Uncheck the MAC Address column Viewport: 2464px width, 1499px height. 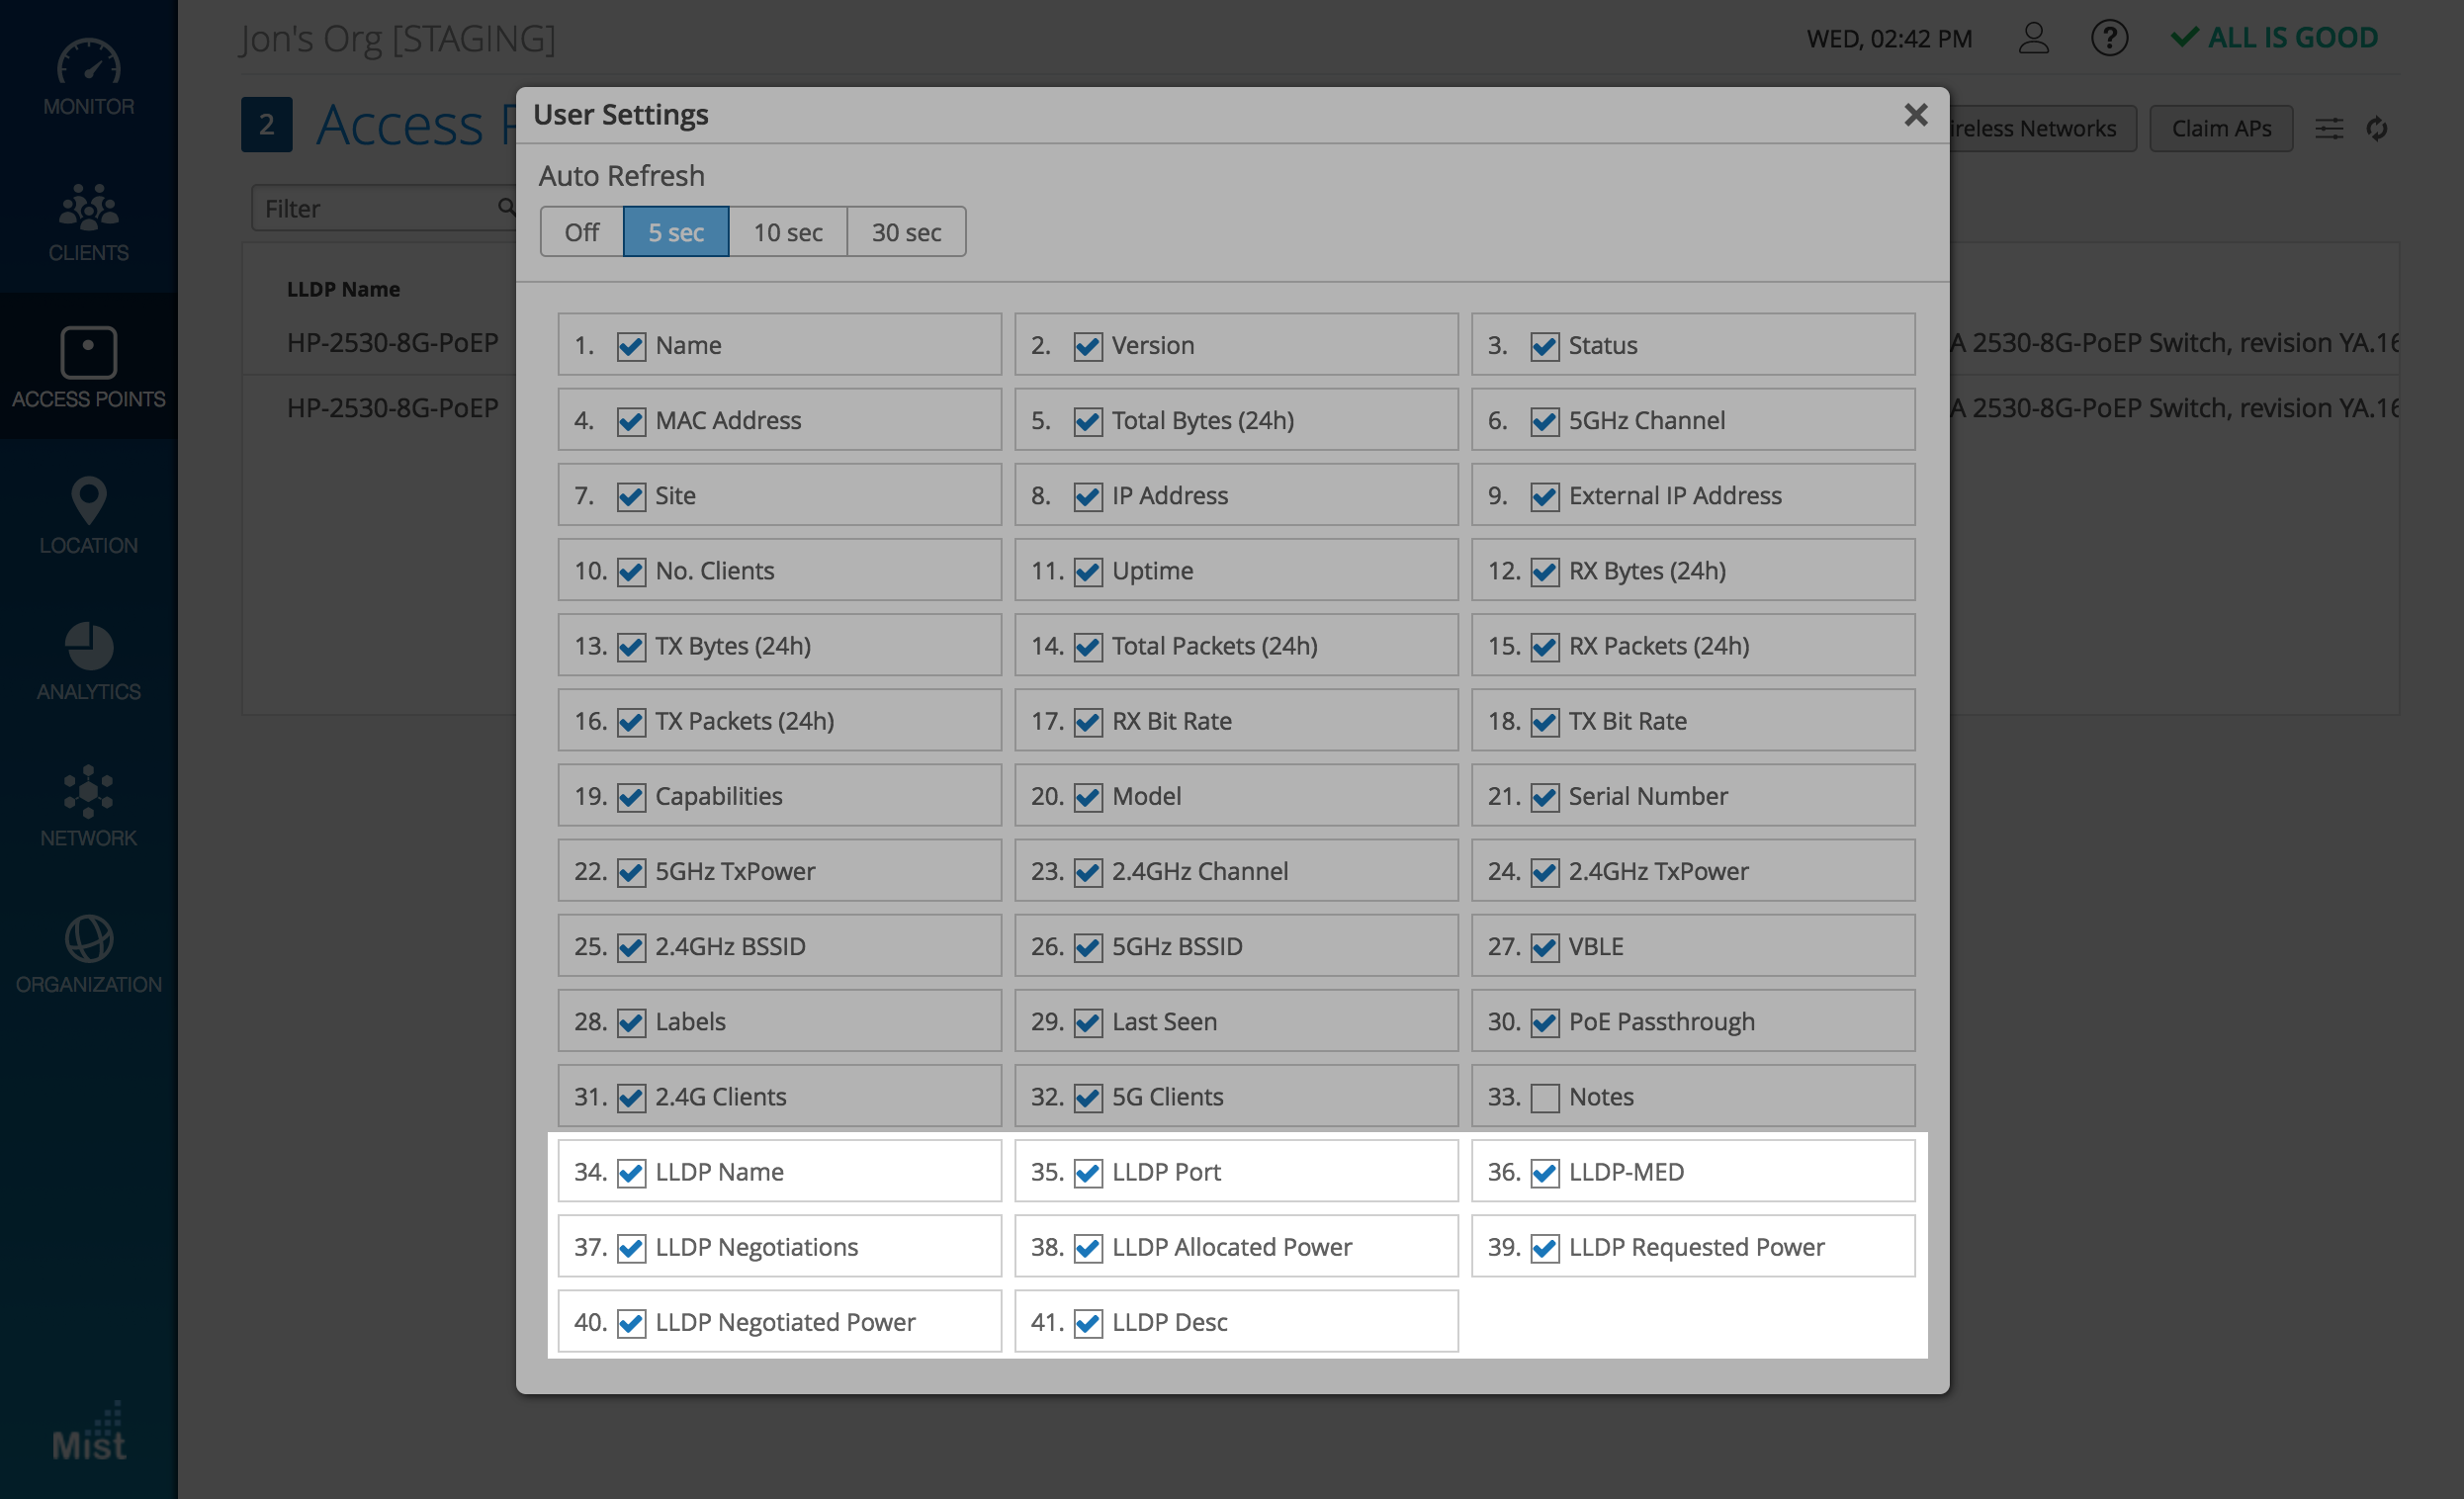631,421
